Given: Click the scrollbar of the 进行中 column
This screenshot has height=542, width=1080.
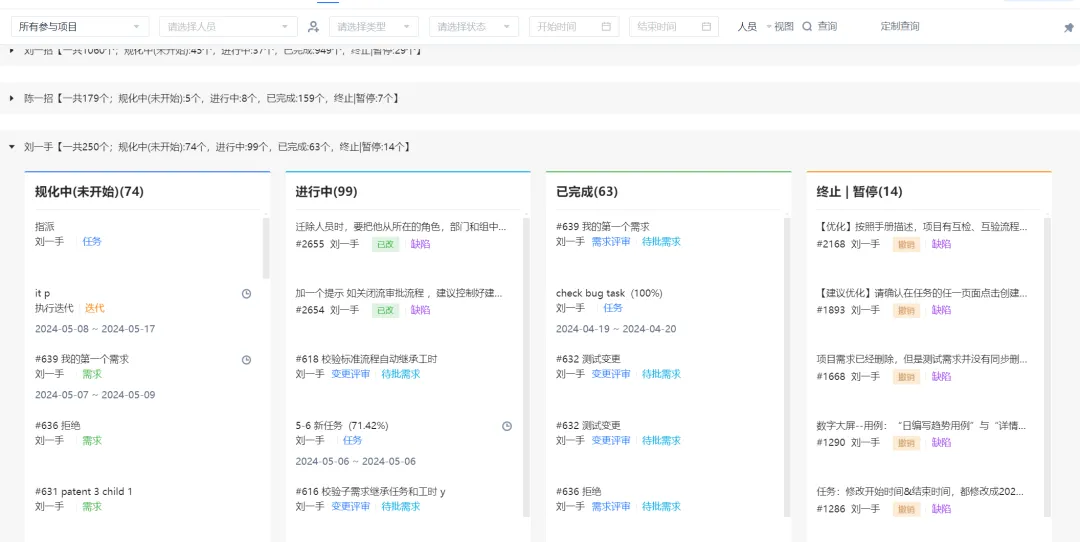Looking at the screenshot, I should [527, 367].
